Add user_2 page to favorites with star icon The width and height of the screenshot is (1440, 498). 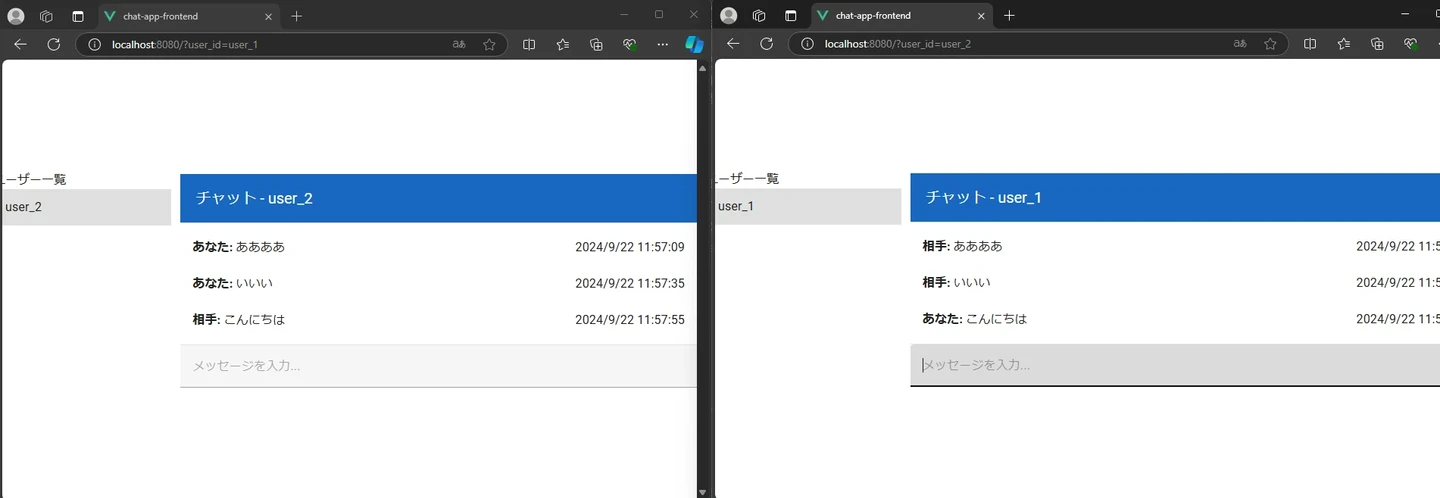tap(1270, 44)
